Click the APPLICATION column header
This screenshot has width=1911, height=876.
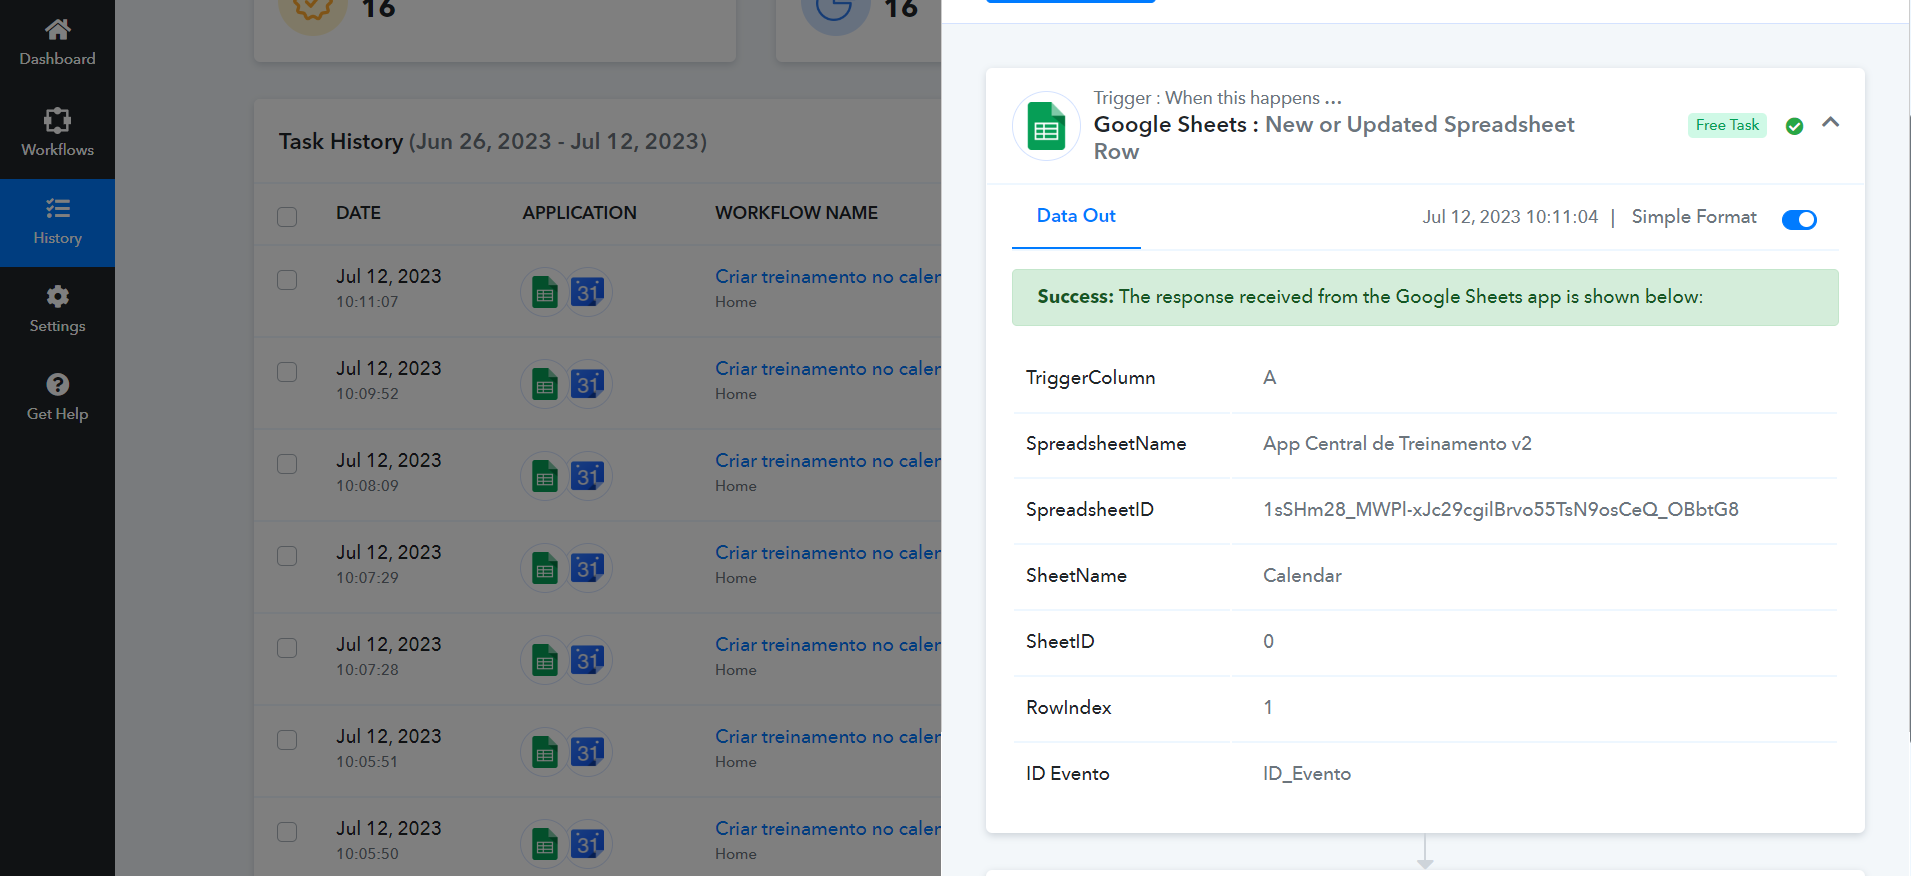pos(579,213)
